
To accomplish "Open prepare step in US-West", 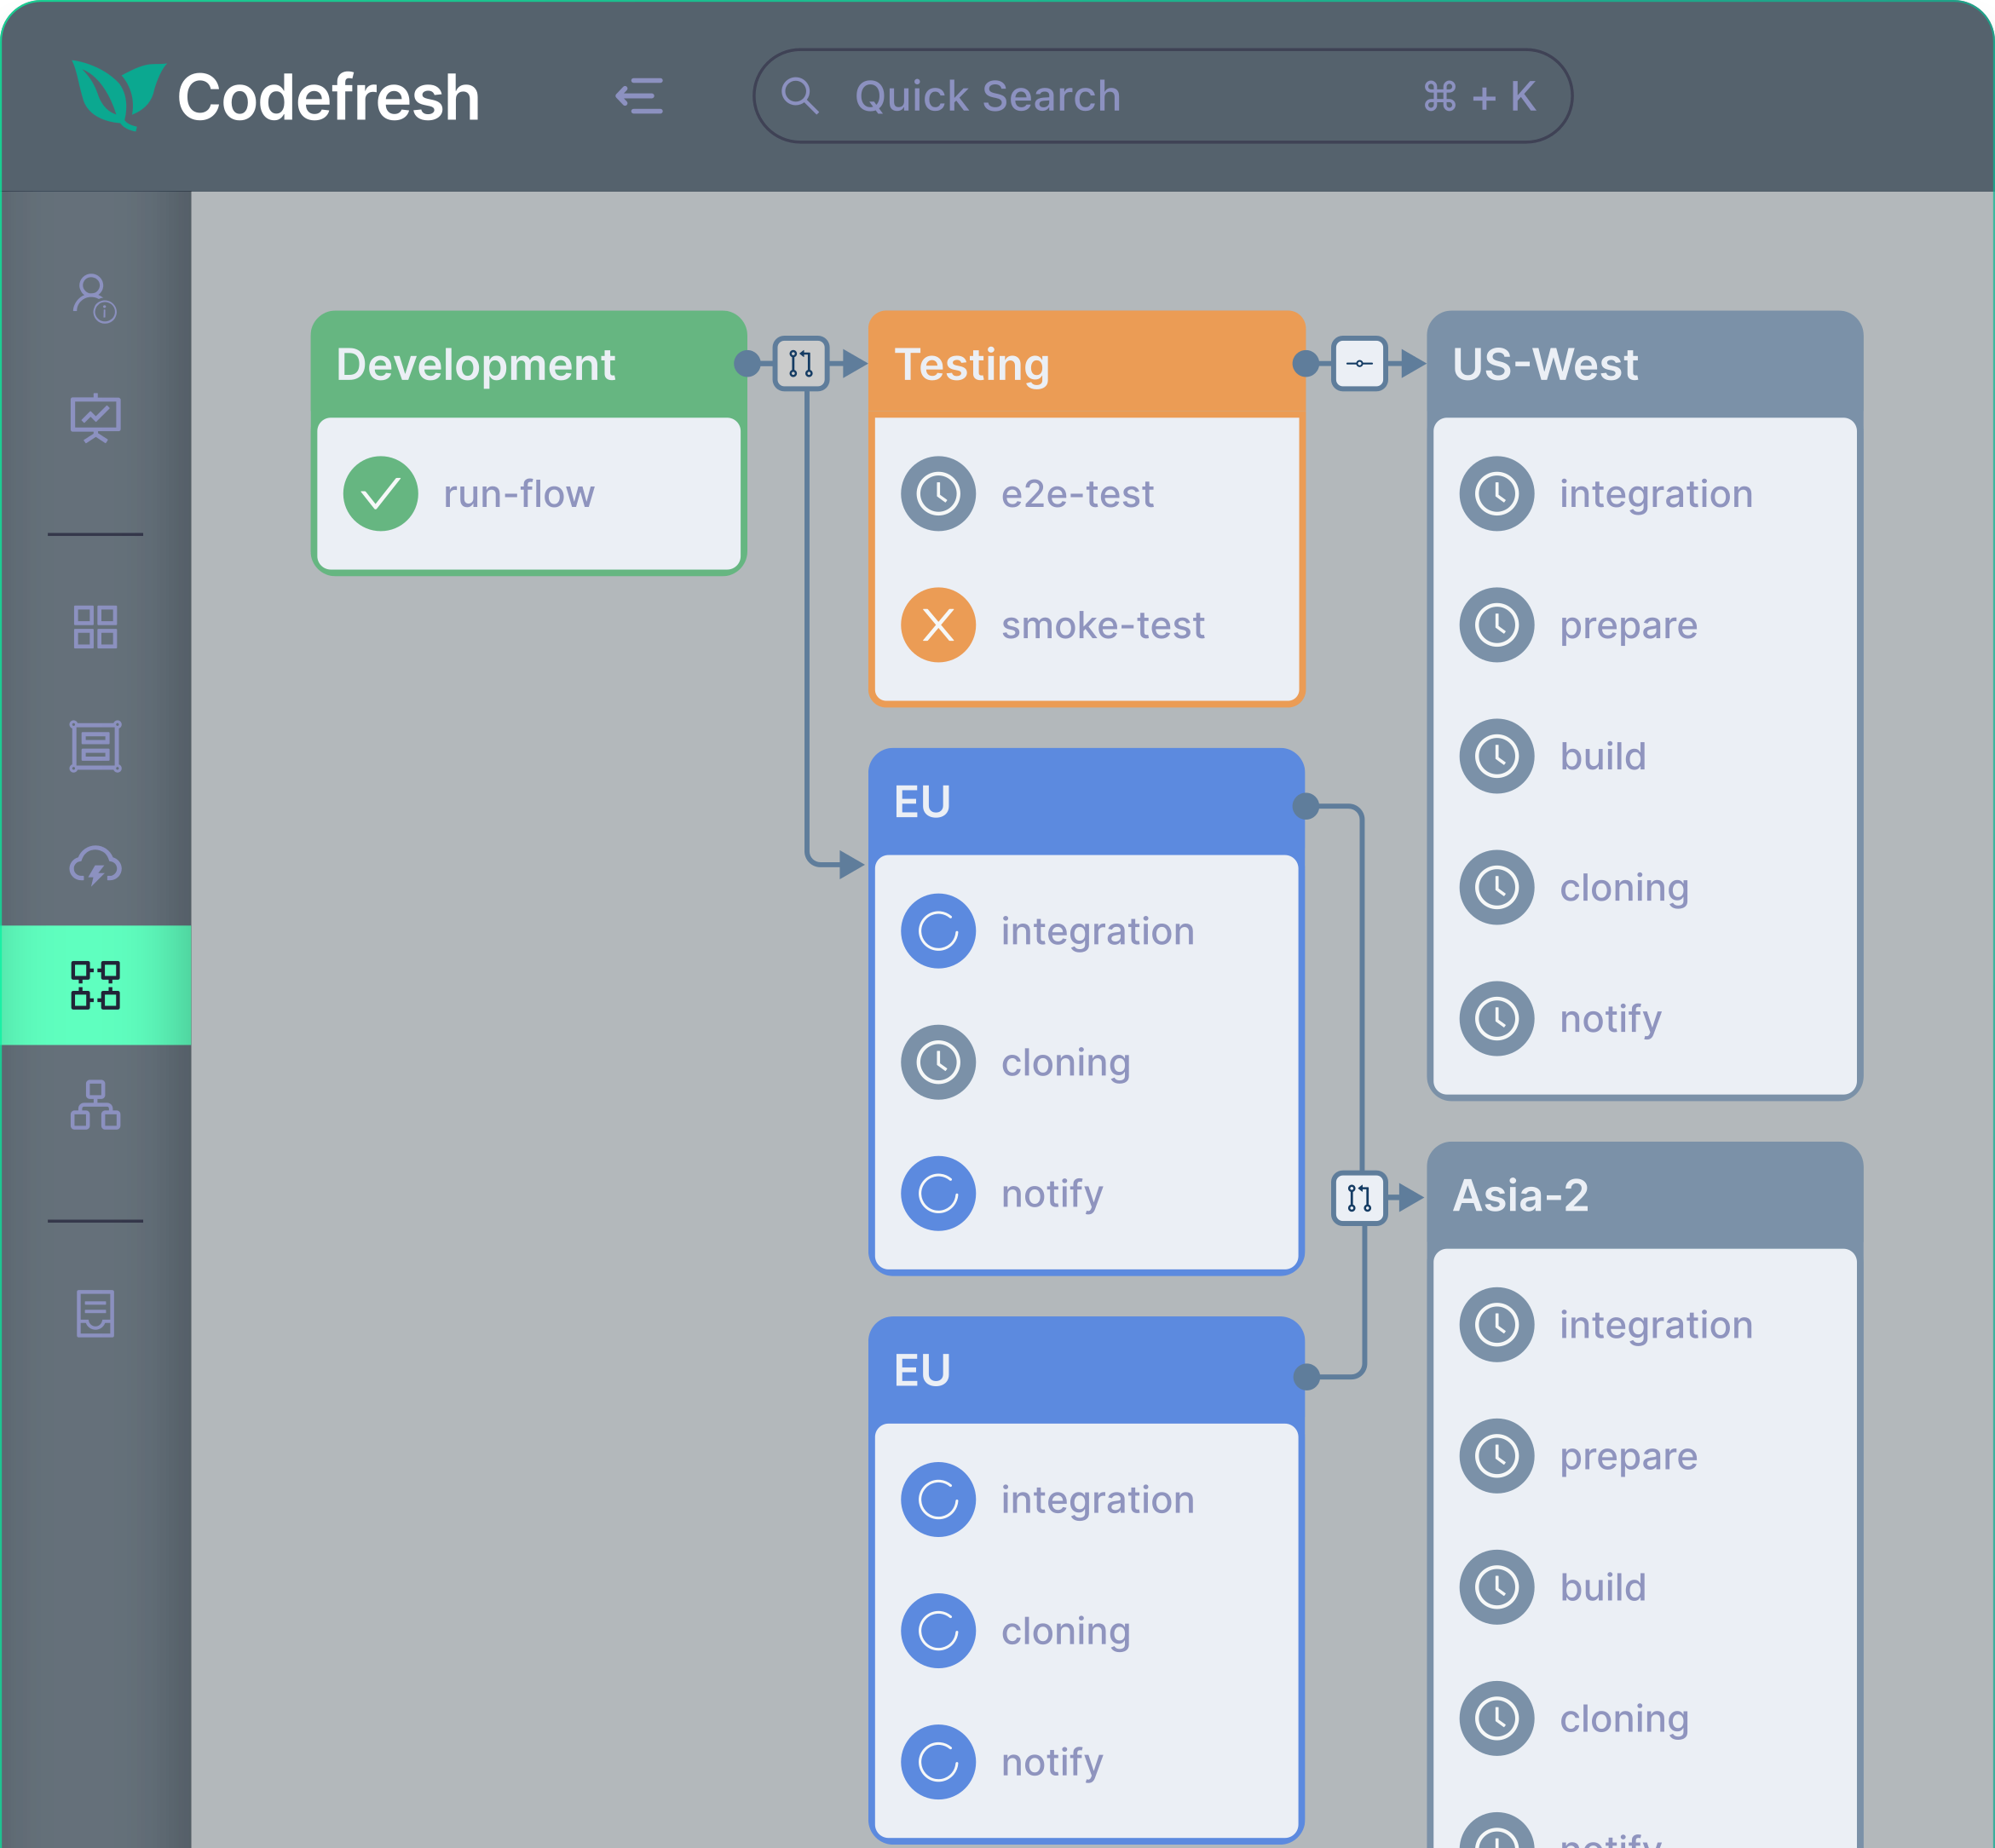I will (1645, 625).
